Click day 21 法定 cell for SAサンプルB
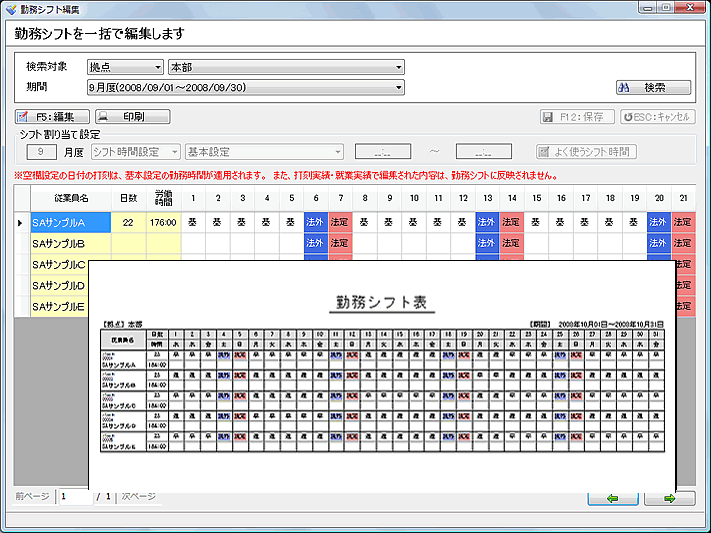The image size is (711, 533). [x=683, y=244]
